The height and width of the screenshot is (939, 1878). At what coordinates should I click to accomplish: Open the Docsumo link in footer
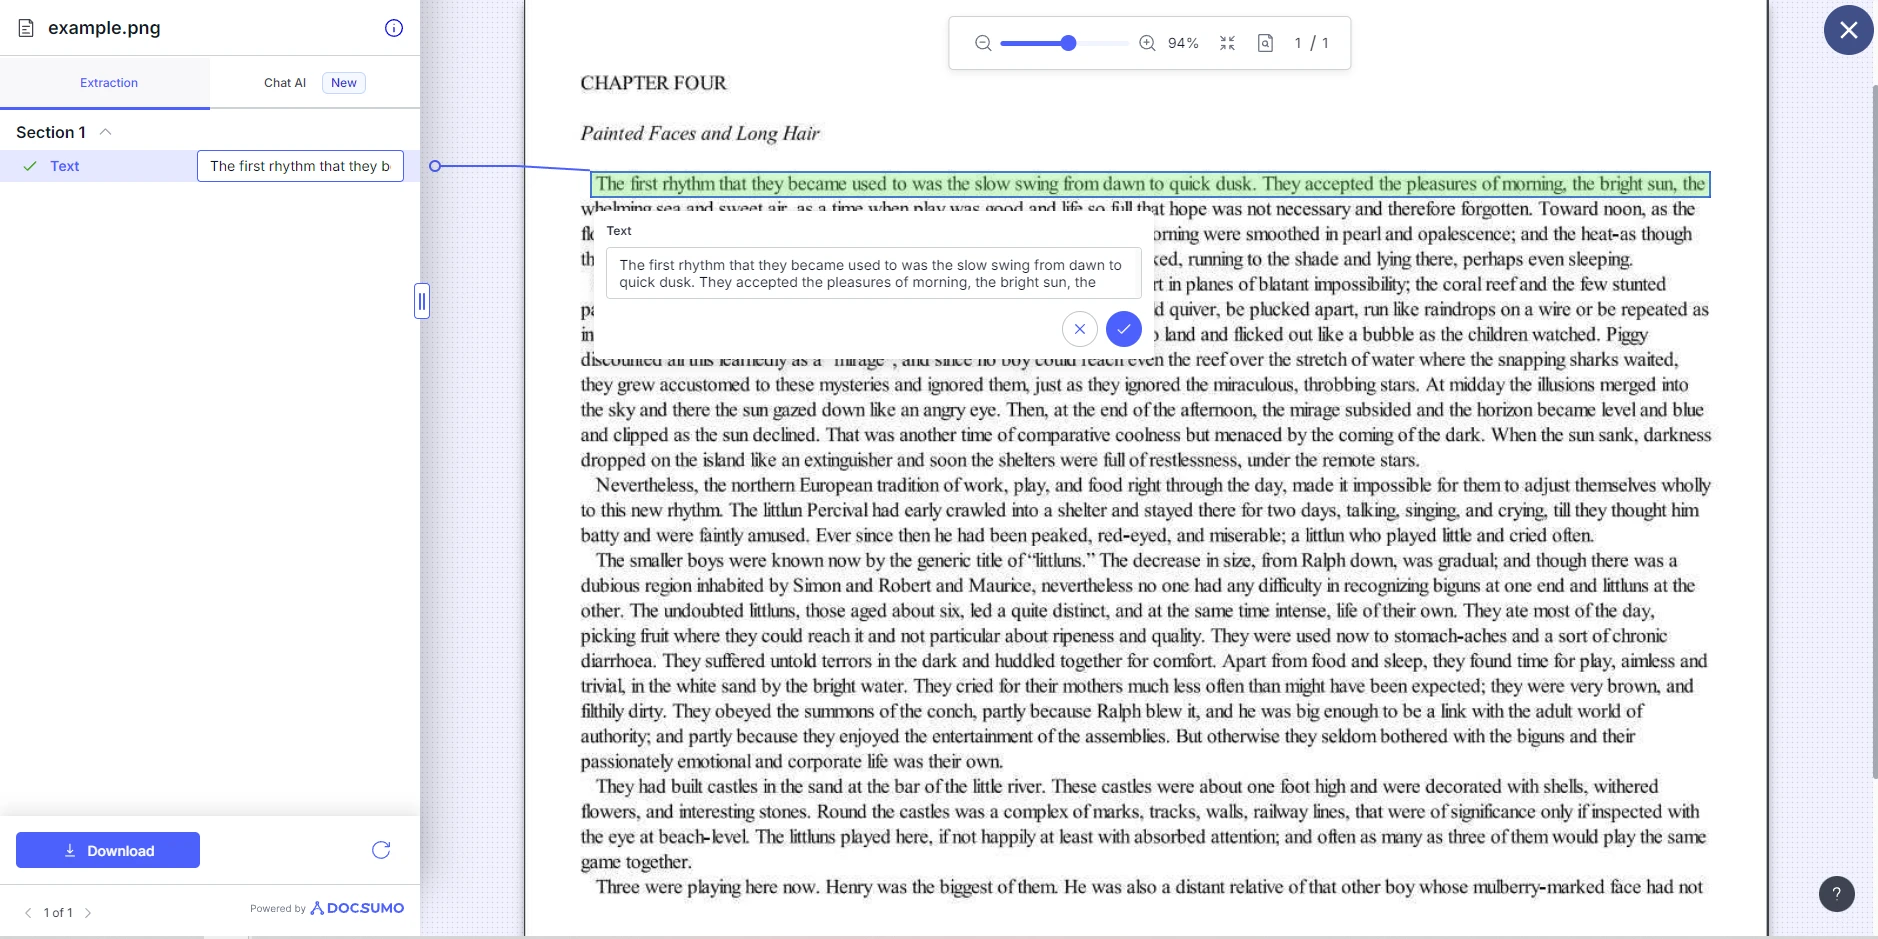click(x=357, y=908)
